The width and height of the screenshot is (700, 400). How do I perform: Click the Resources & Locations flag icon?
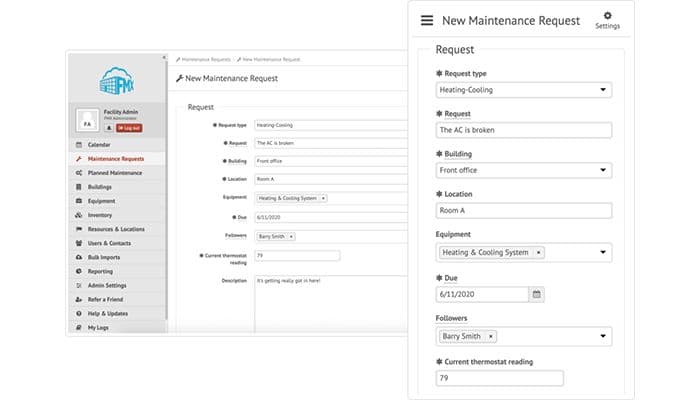79,229
